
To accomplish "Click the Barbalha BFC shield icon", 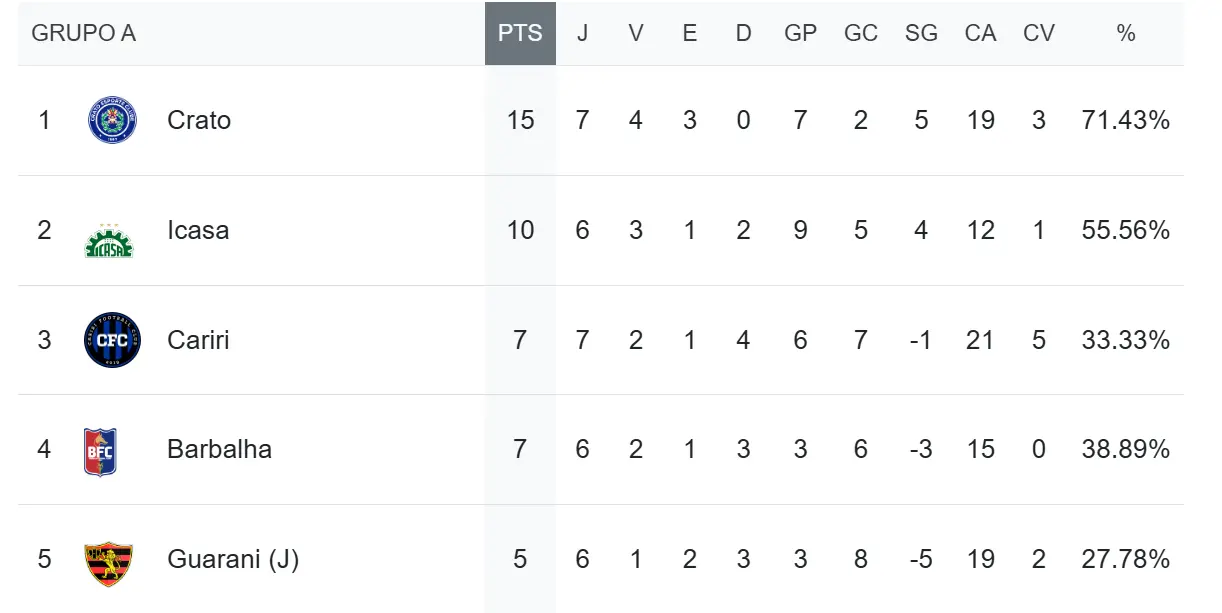I will pyautogui.click(x=100, y=451).
